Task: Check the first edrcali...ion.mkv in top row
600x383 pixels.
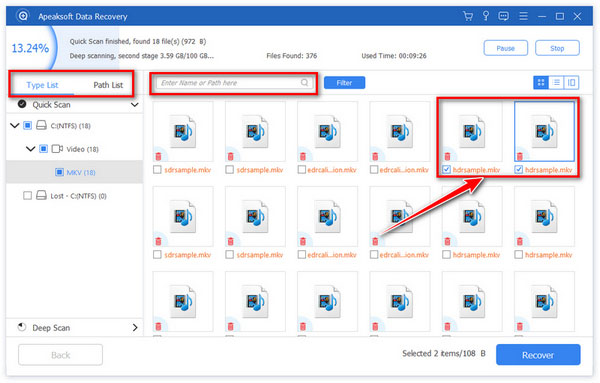Action: pyautogui.click(x=302, y=169)
